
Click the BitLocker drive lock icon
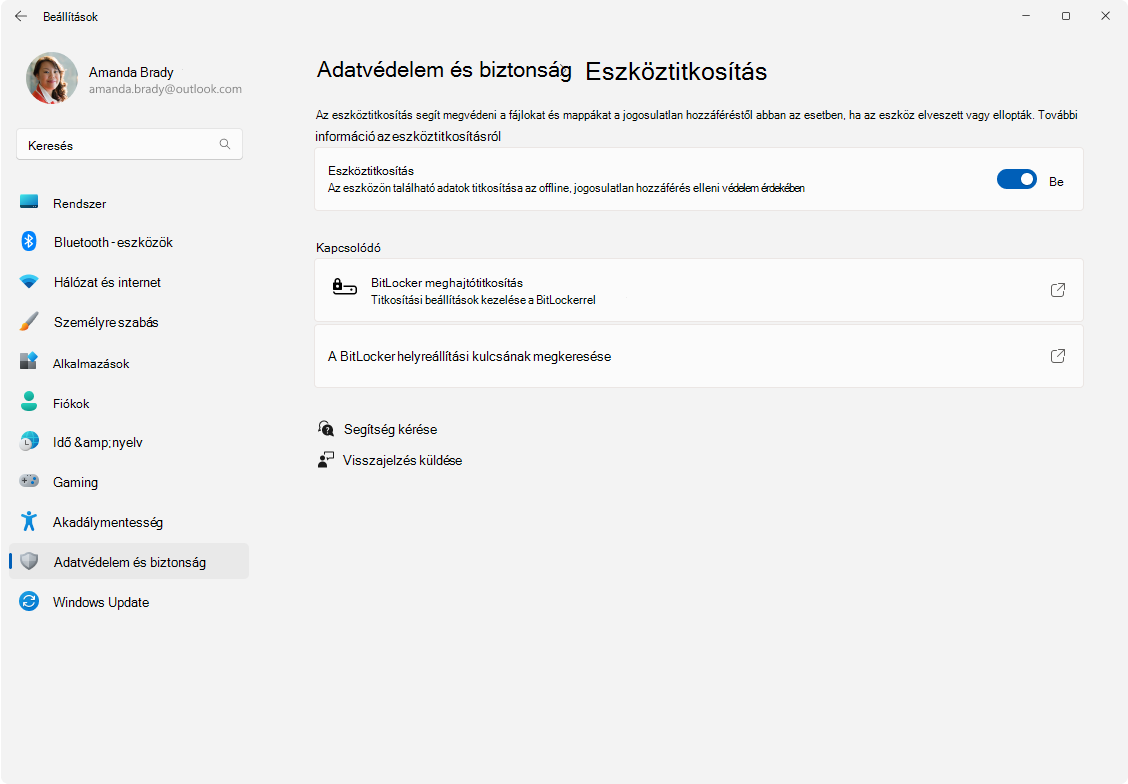[x=345, y=287]
